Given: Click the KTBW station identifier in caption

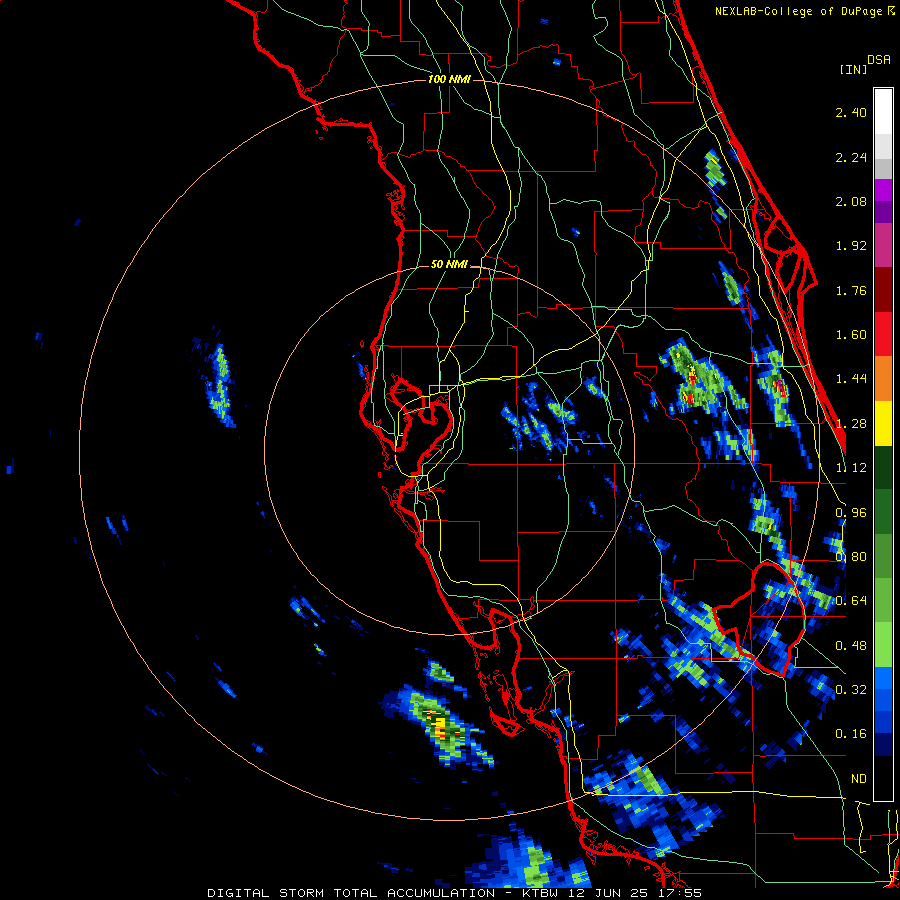Looking at the screenshot, I should 540,893.
